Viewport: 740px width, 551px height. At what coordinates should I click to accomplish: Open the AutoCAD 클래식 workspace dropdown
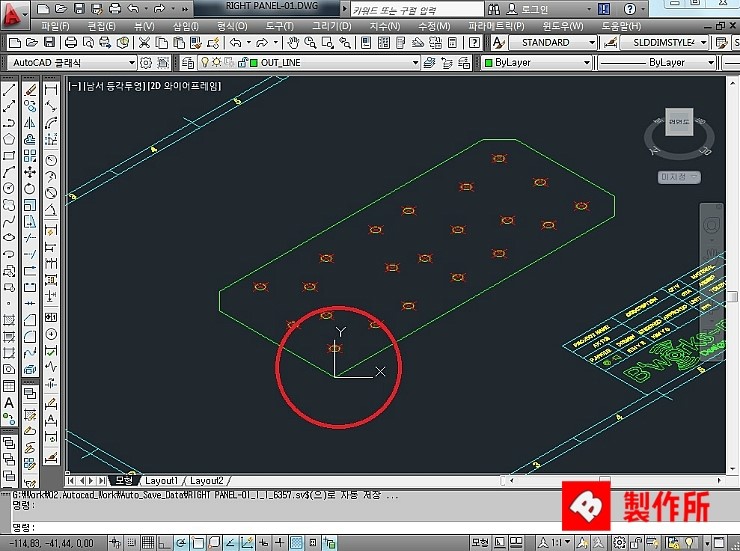[x=132, y=62]
